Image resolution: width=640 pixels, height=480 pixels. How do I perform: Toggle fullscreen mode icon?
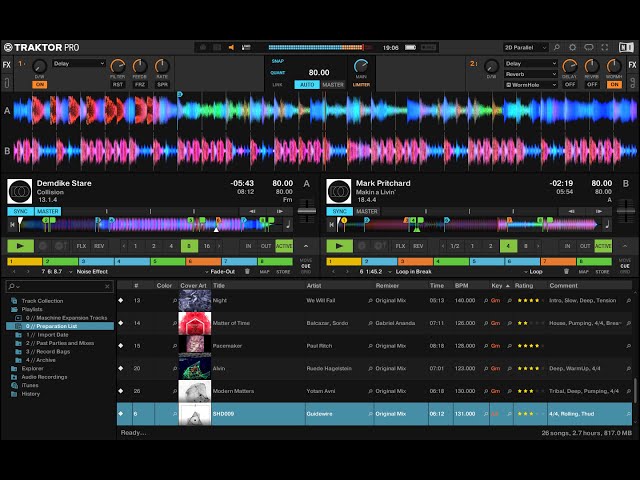[605, 47]
